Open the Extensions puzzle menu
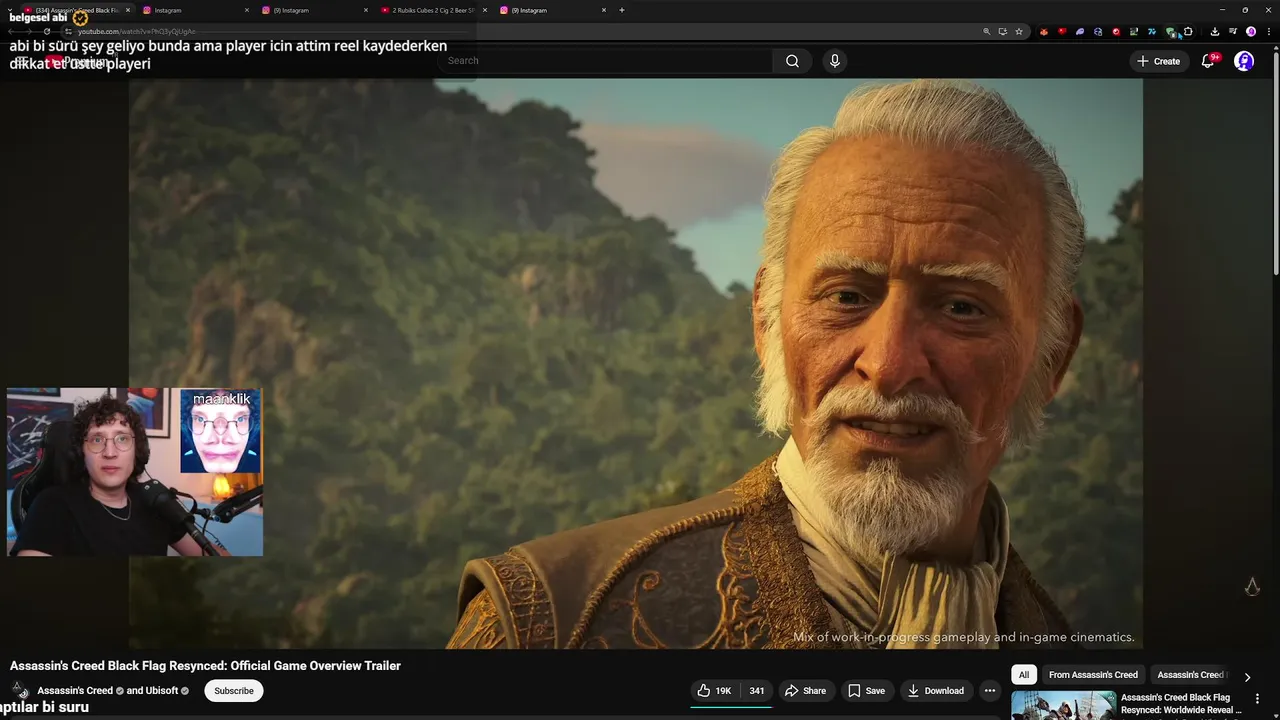The image size is (1280, 720). (x=1188, y=32)
